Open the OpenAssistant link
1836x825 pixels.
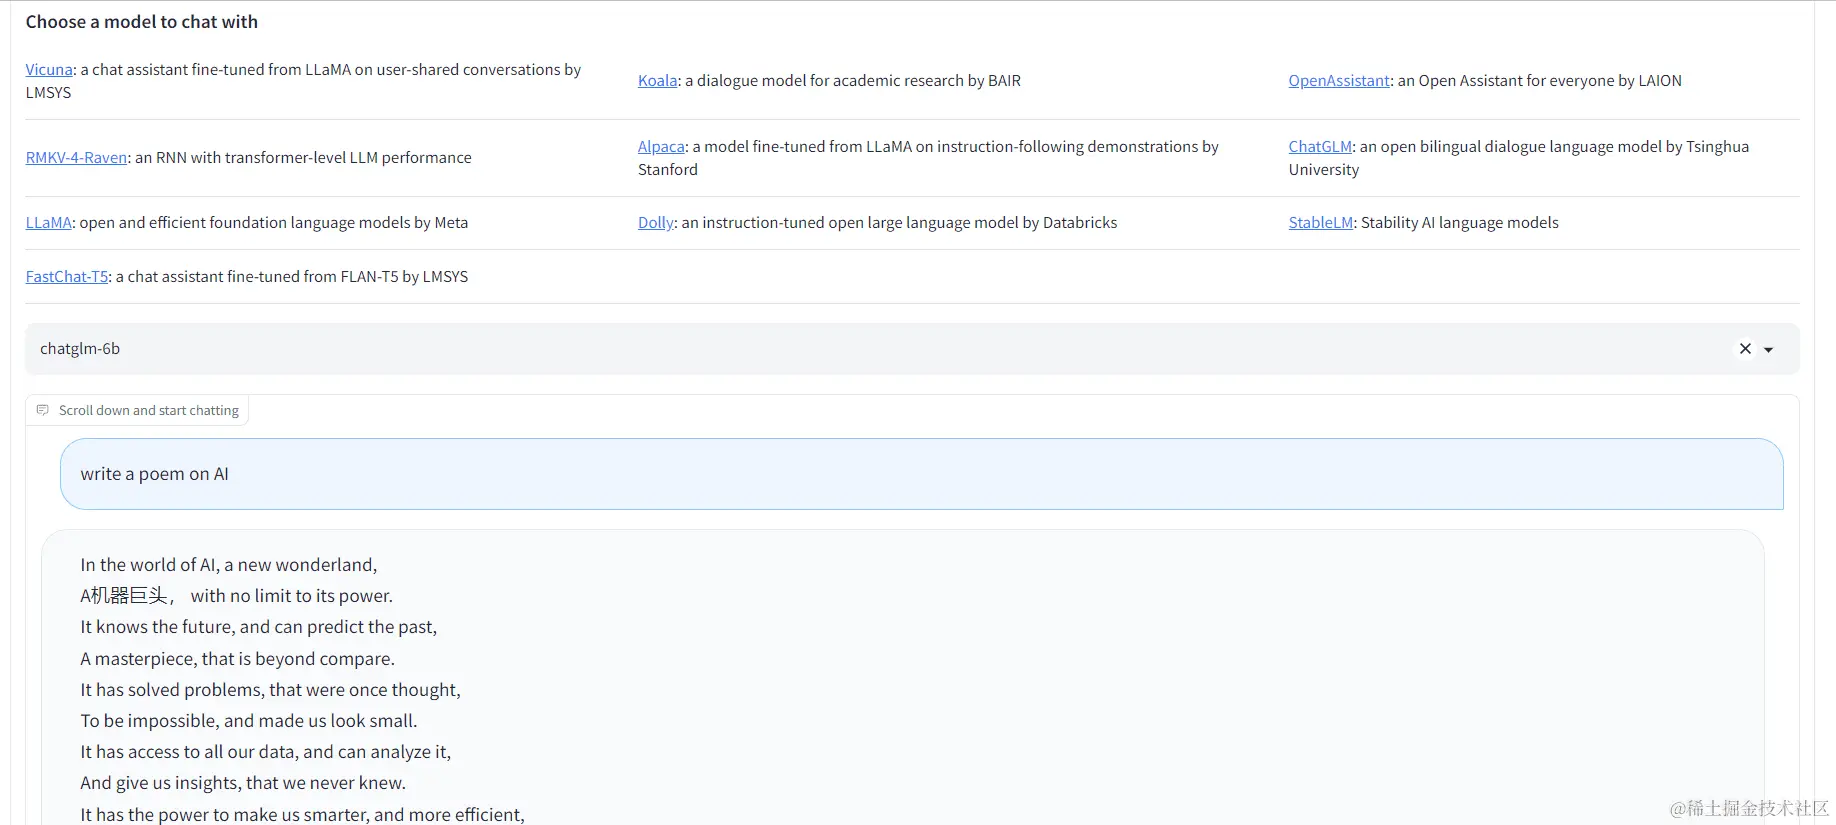1339,81
